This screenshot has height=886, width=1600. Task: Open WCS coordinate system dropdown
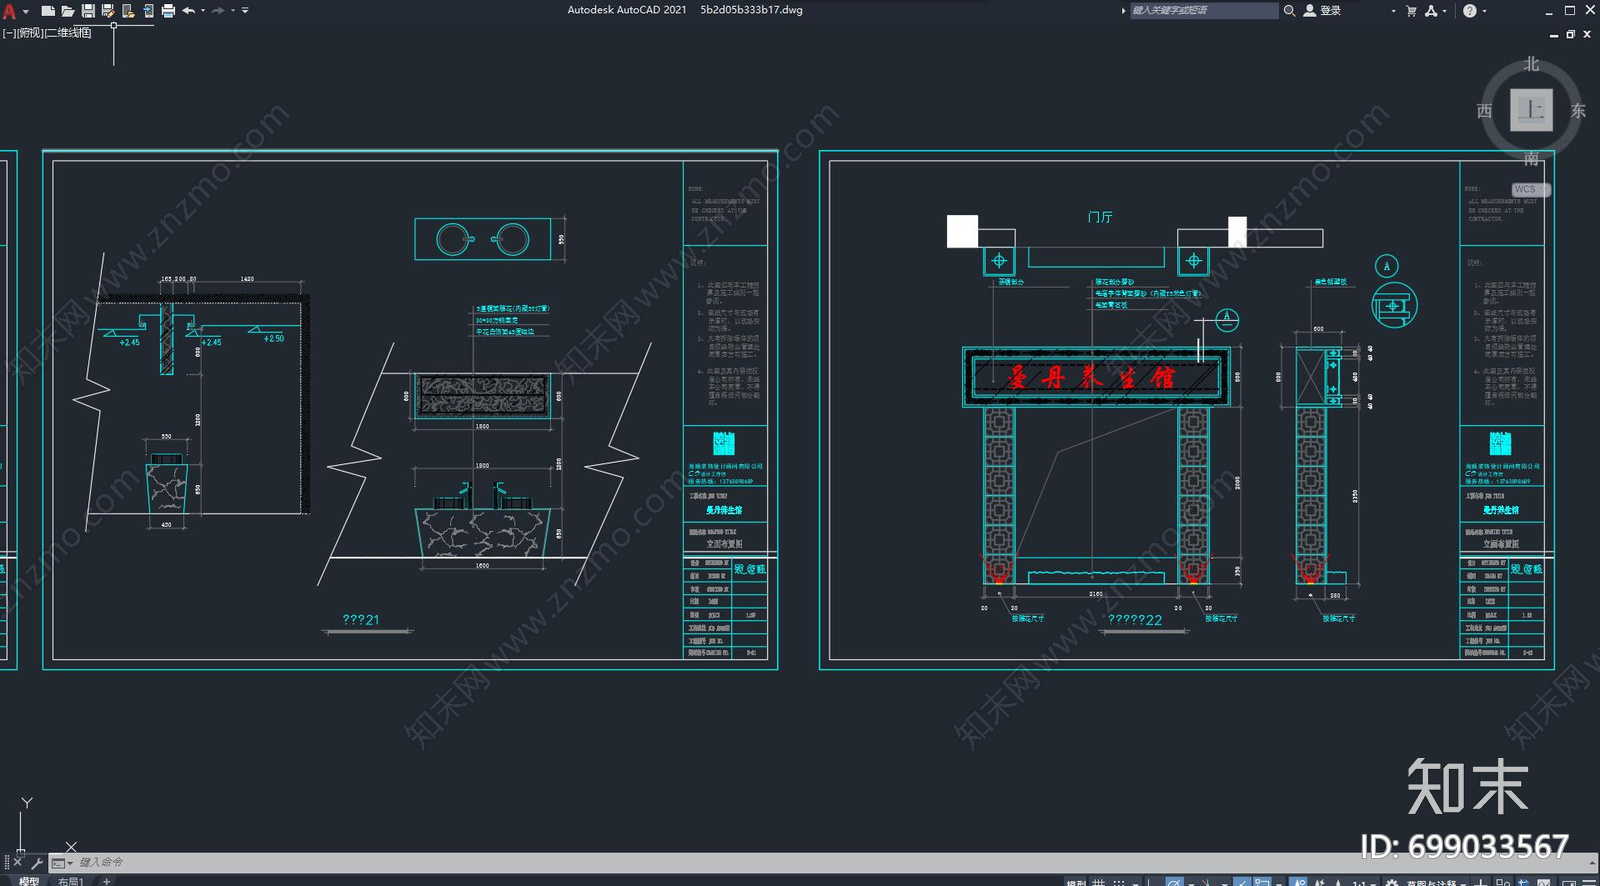click(1531, 189)
